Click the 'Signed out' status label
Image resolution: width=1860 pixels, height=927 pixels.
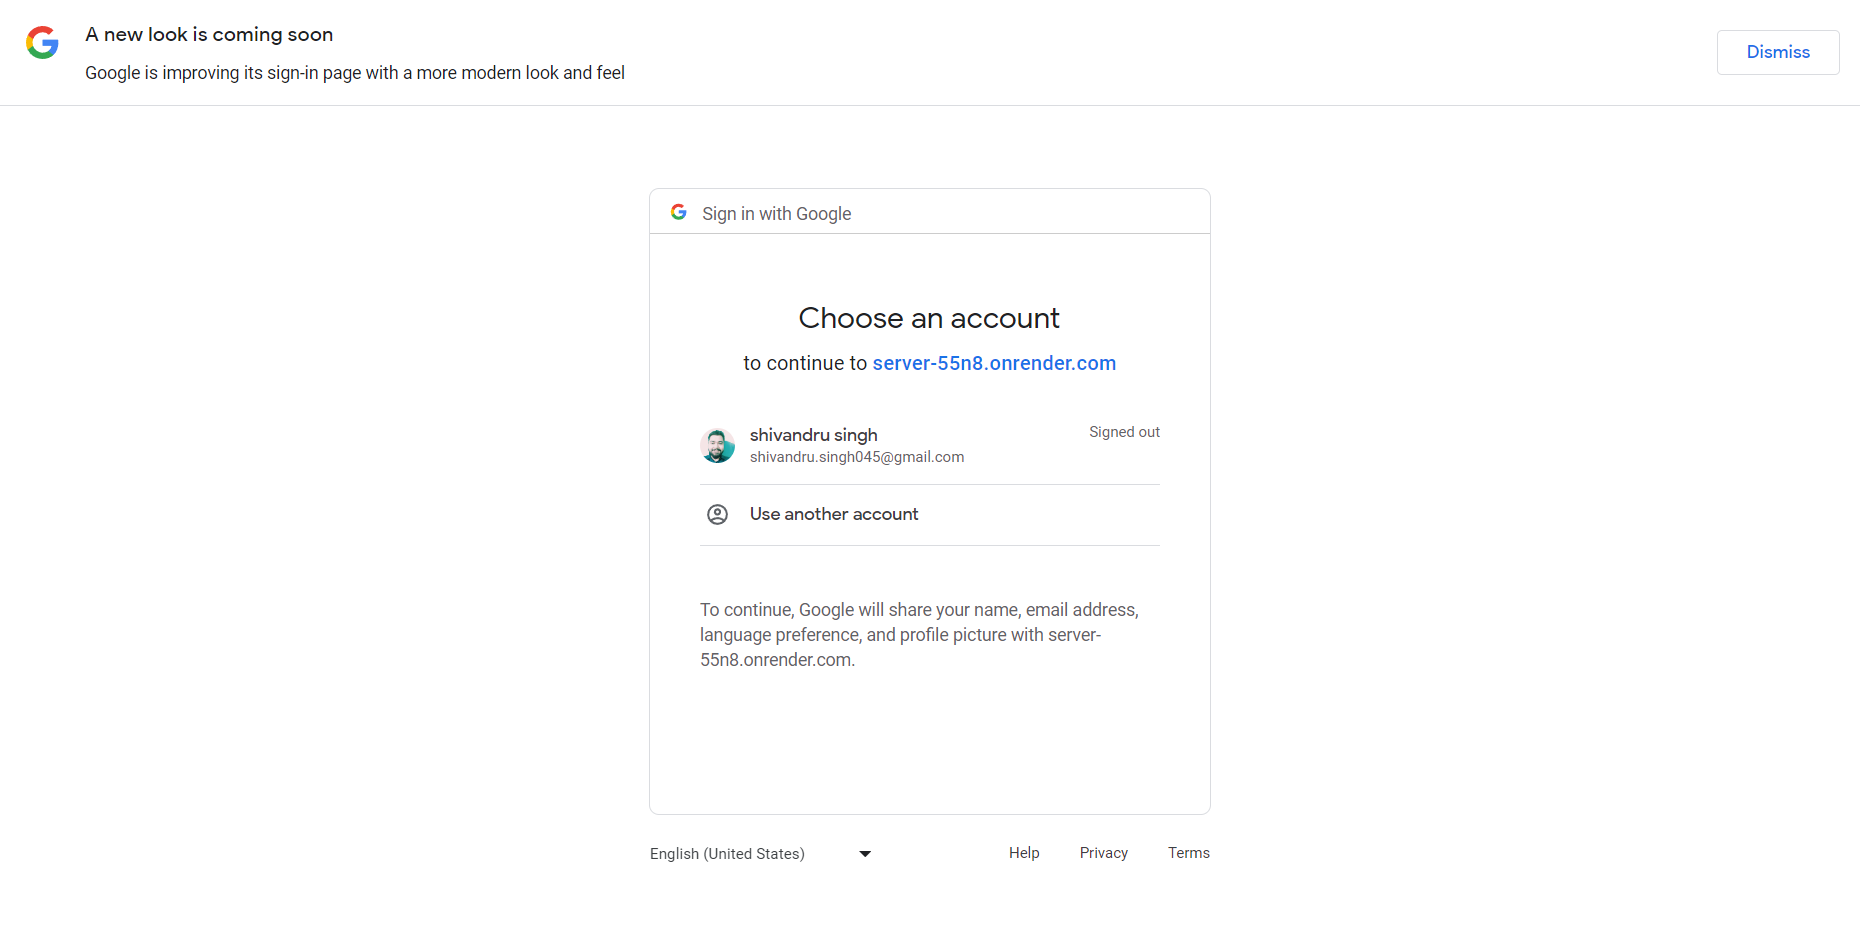point(1124,432)
